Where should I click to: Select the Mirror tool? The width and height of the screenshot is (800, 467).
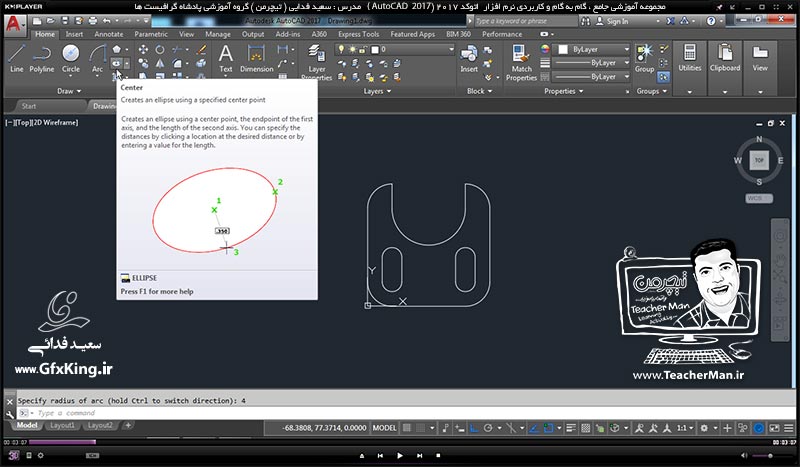160,63
